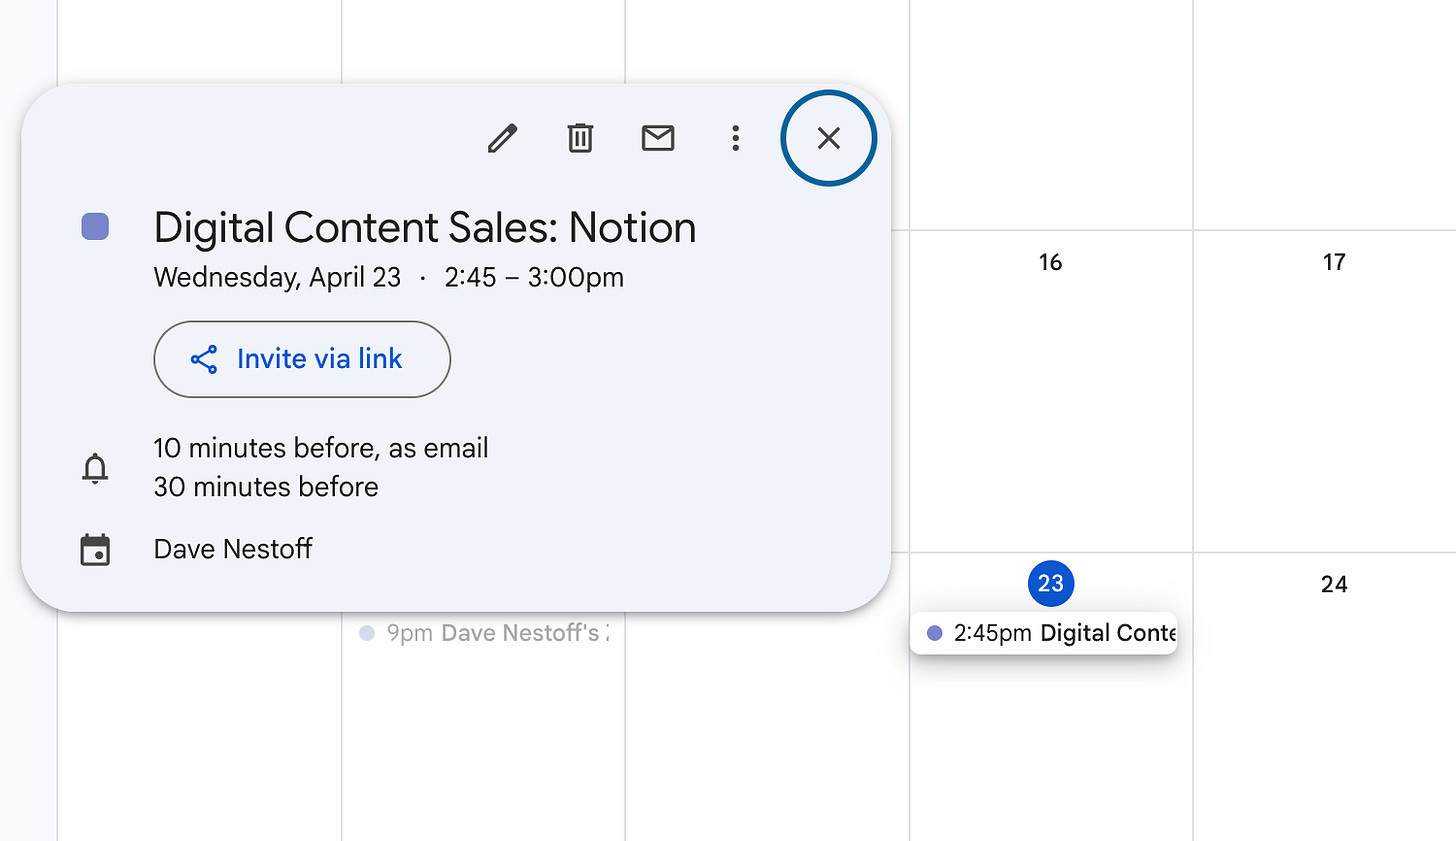1456x841 pixels.
Task: Open the 2:45pm Digital Content event chip
Action: 1044,633
